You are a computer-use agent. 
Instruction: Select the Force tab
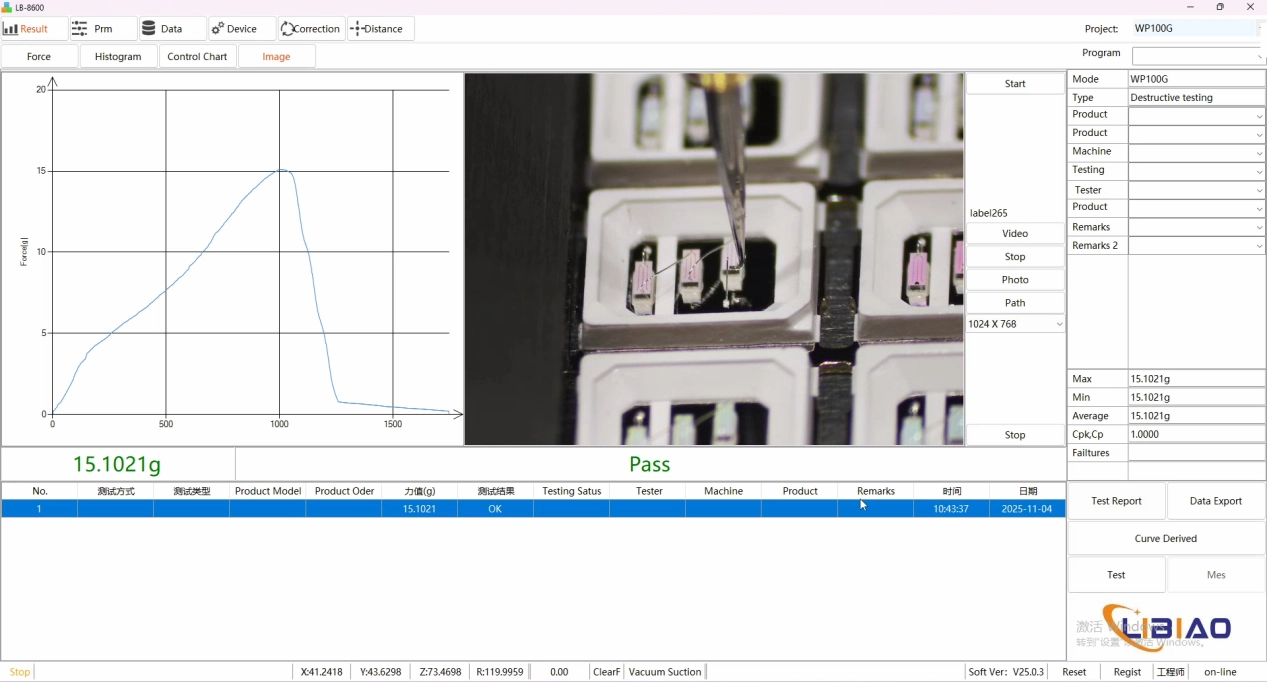click(x=39, y=57)
